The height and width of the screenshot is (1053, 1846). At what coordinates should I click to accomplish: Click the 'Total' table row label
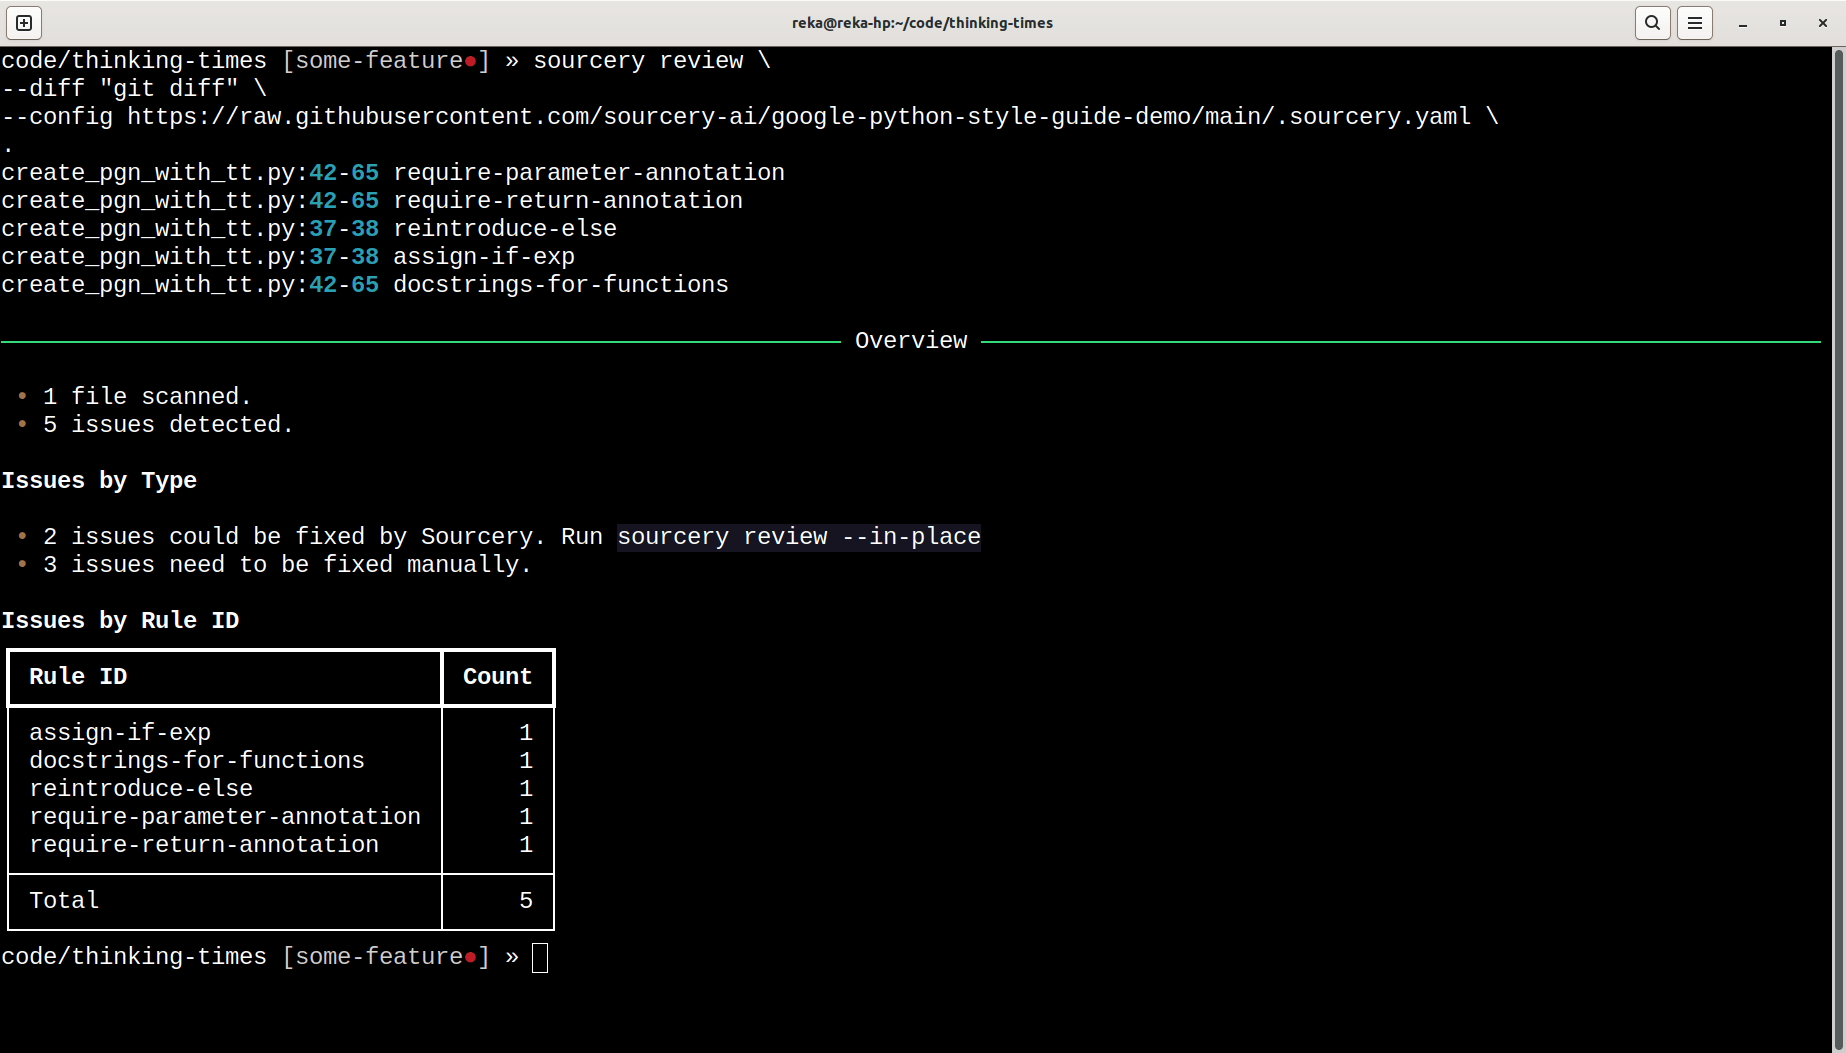point(64,901)
